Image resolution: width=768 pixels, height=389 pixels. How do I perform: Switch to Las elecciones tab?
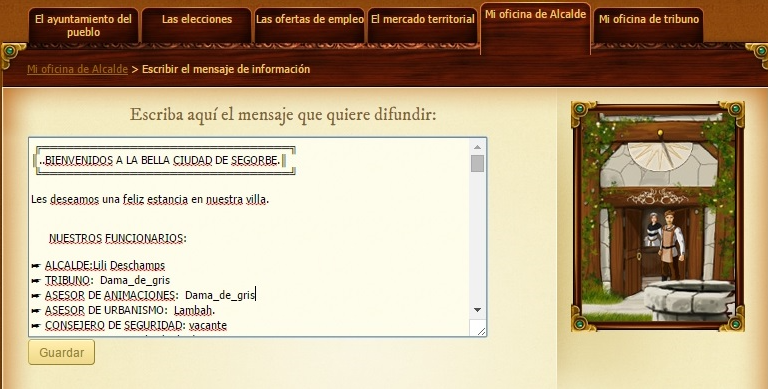[196, 25]
